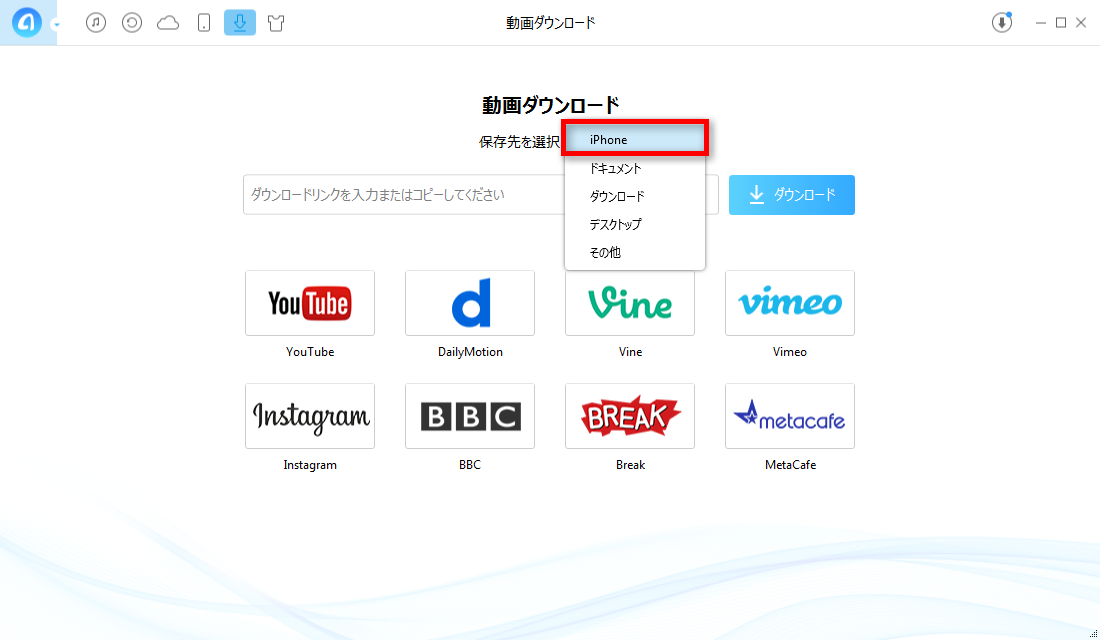Maximize the AnyTrans window
1100x640 pixels.
click(x=1061, y=22)
